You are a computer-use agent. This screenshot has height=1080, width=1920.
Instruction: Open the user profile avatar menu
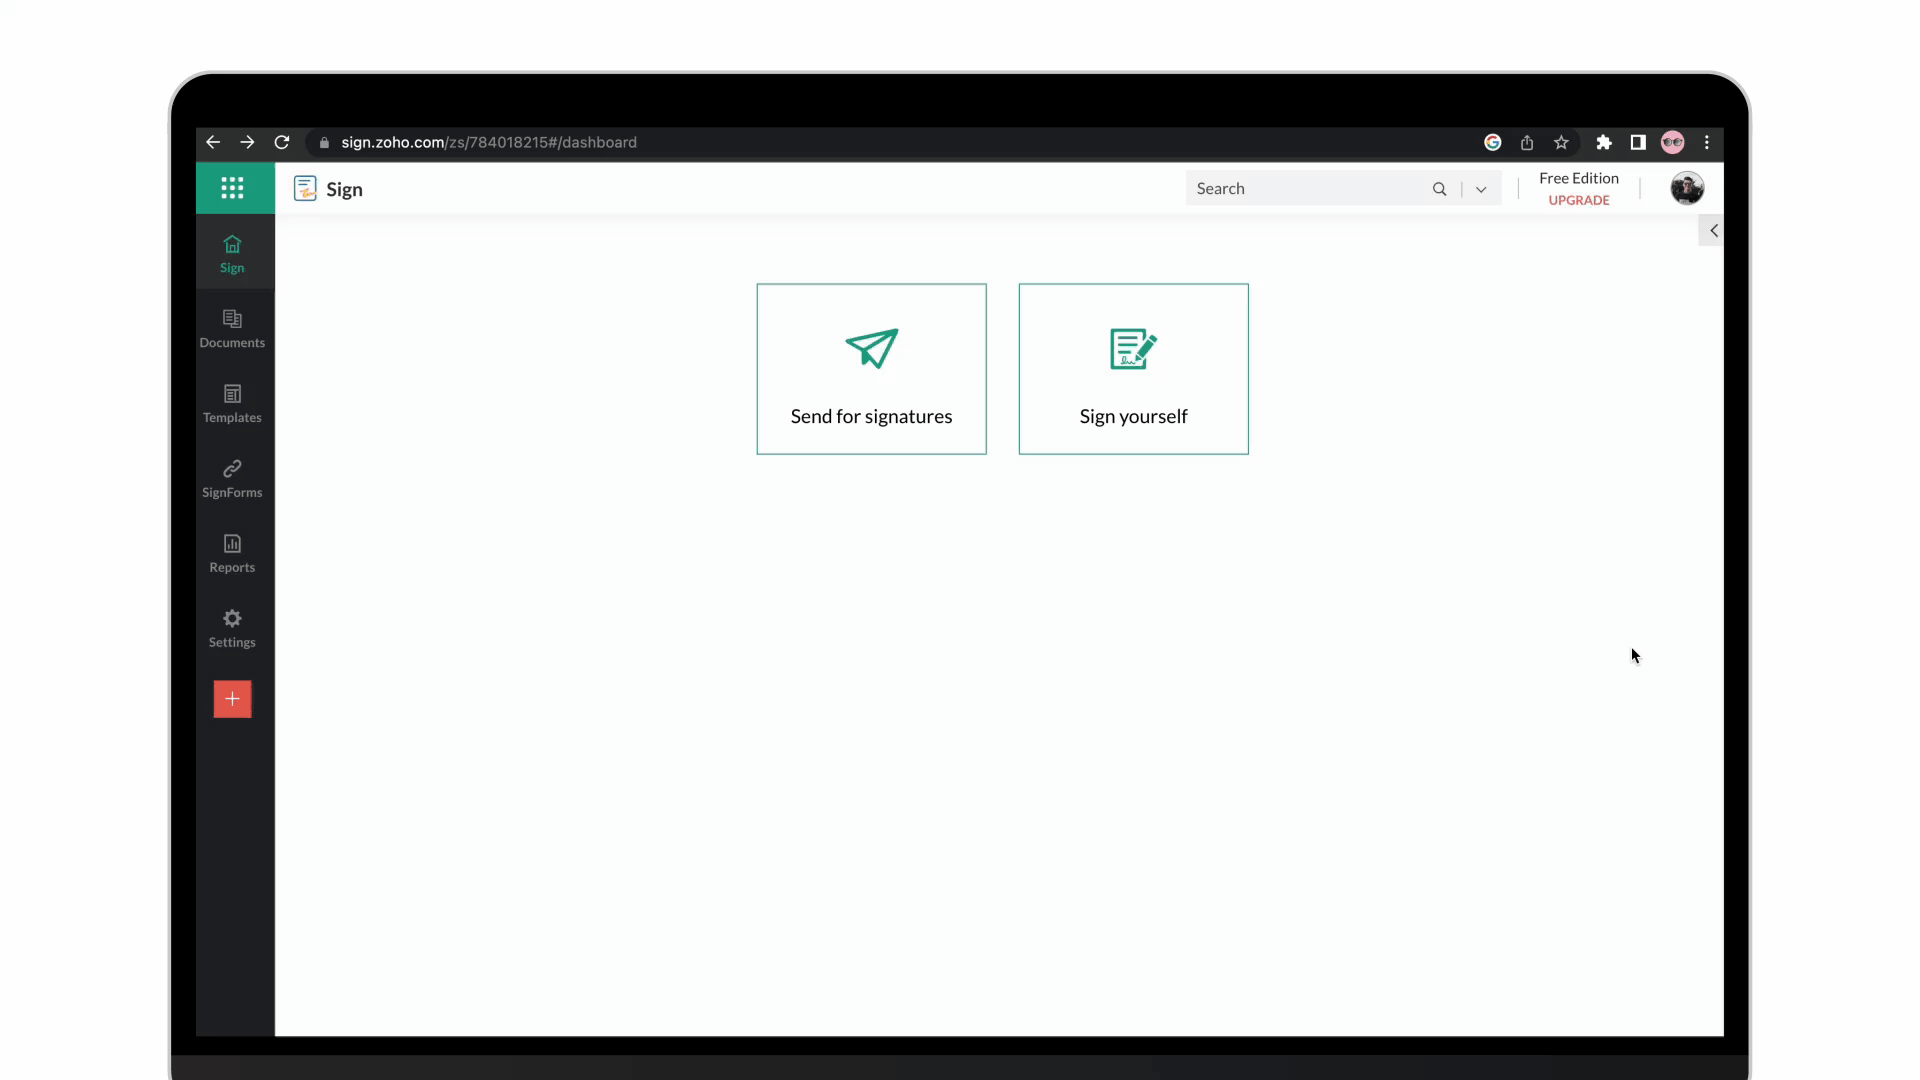tap(1687, 188)
